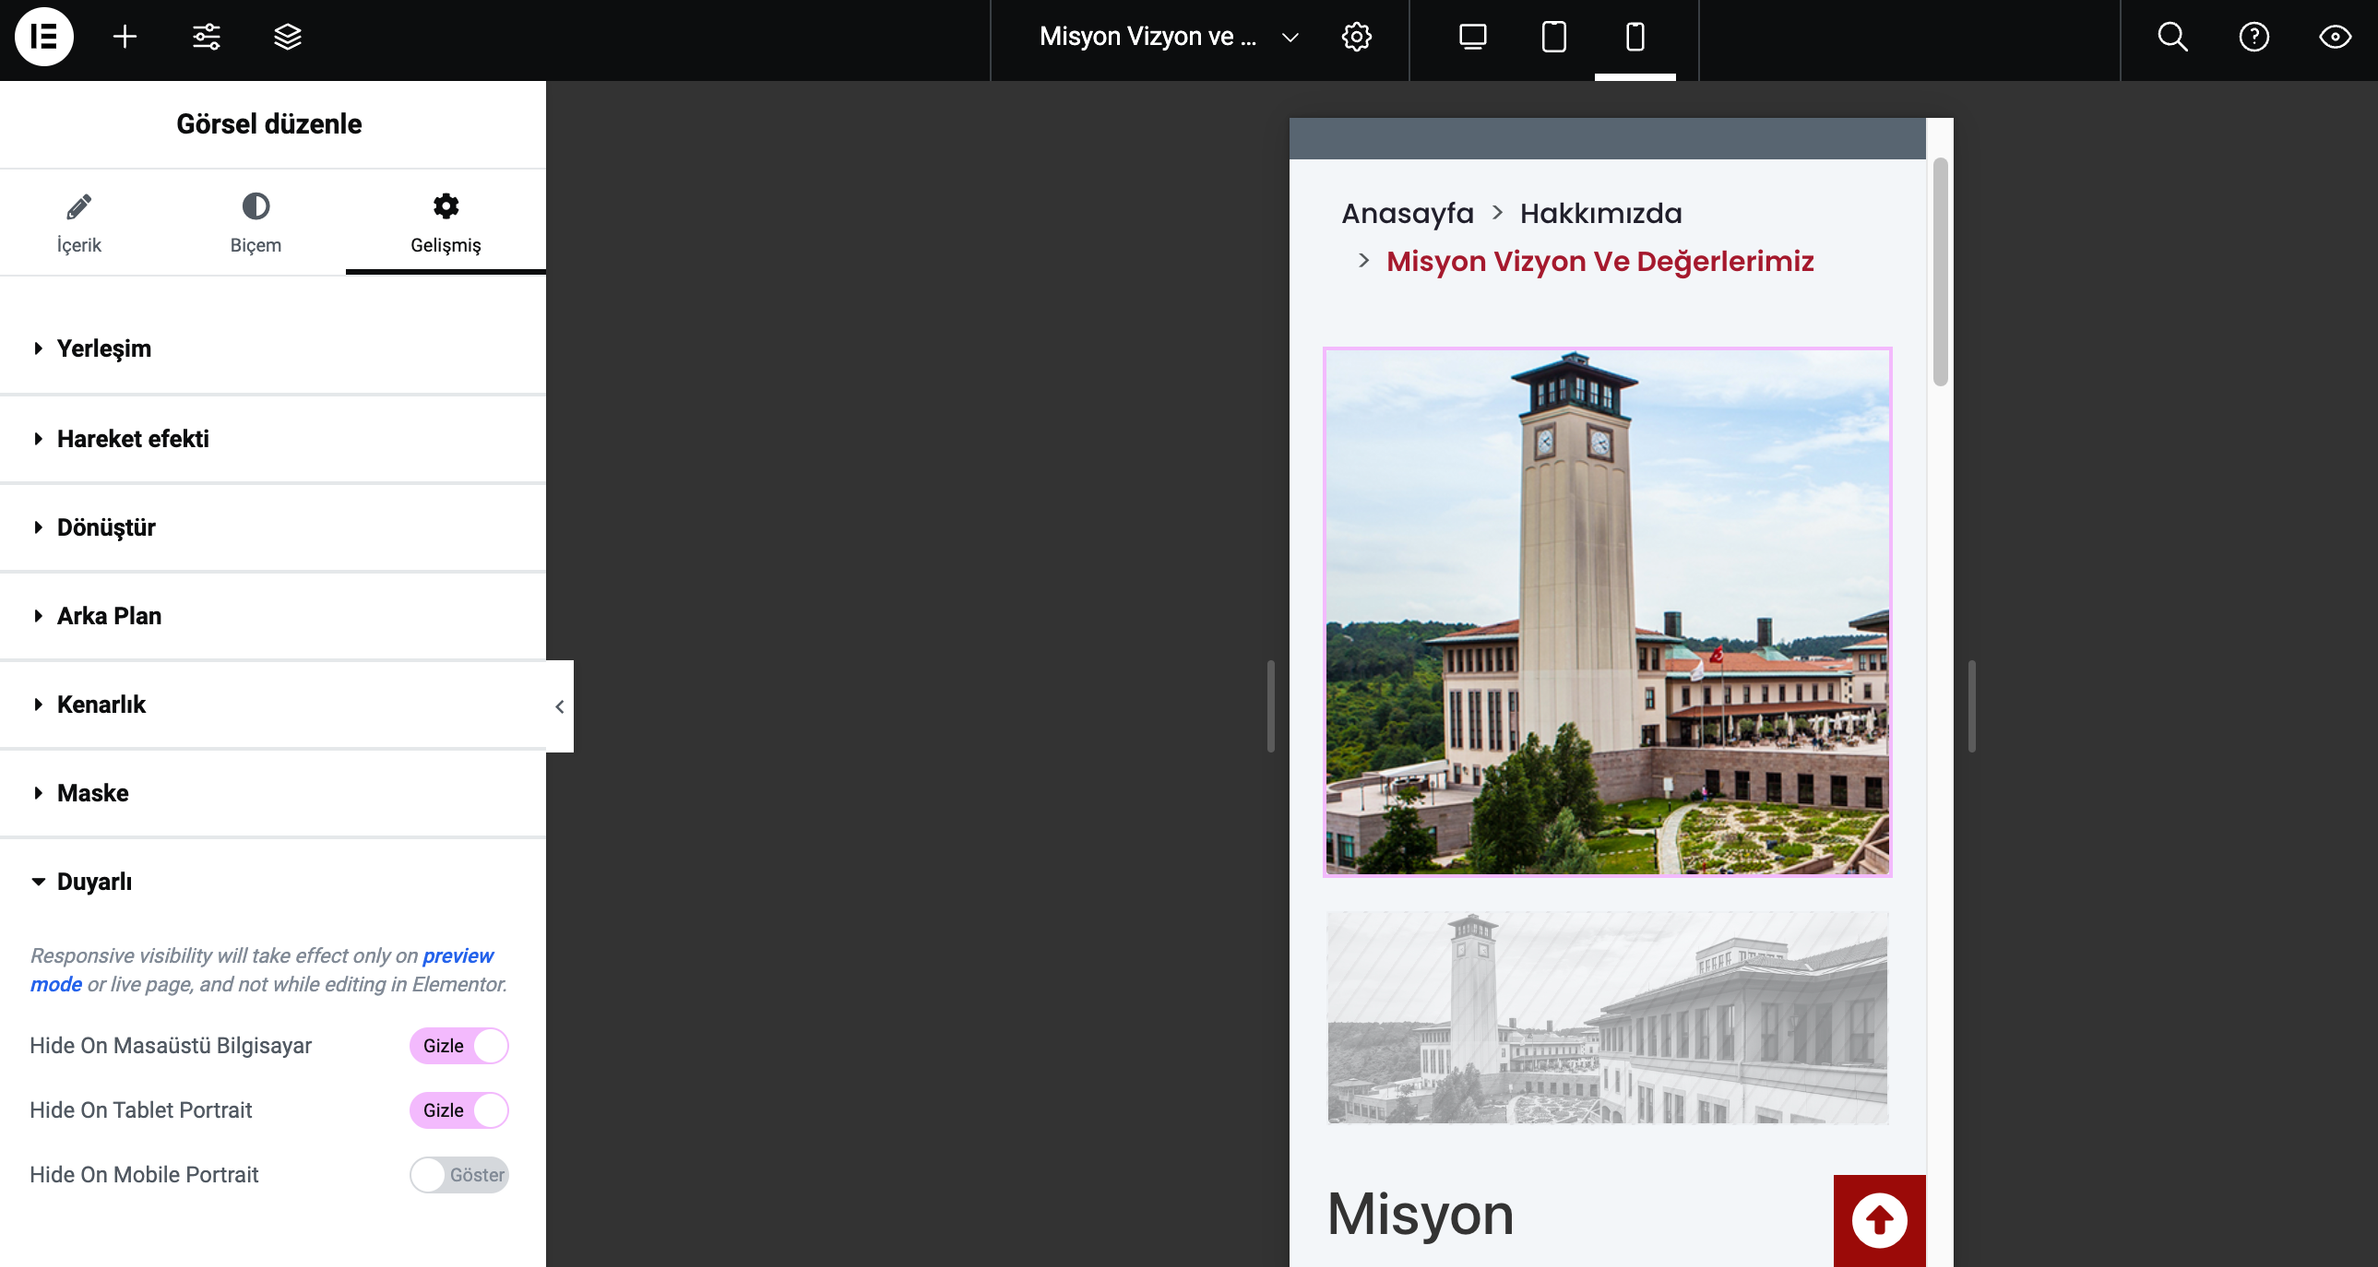Expand the Hareket efekti section

click(132, 438)
